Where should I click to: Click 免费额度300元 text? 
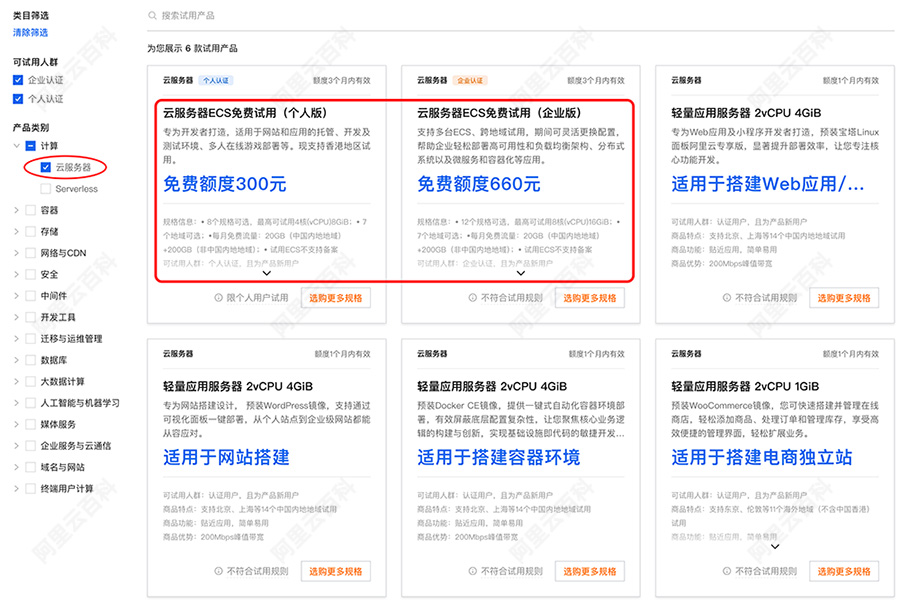click(225, 184)
